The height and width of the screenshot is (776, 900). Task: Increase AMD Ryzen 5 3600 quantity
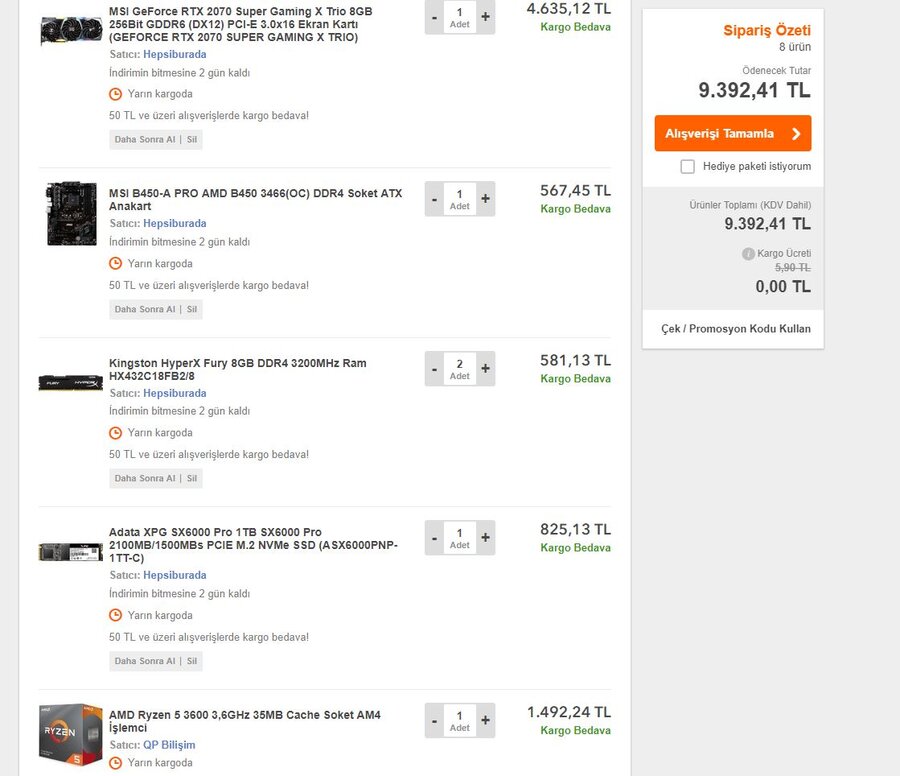coord(486,720)
